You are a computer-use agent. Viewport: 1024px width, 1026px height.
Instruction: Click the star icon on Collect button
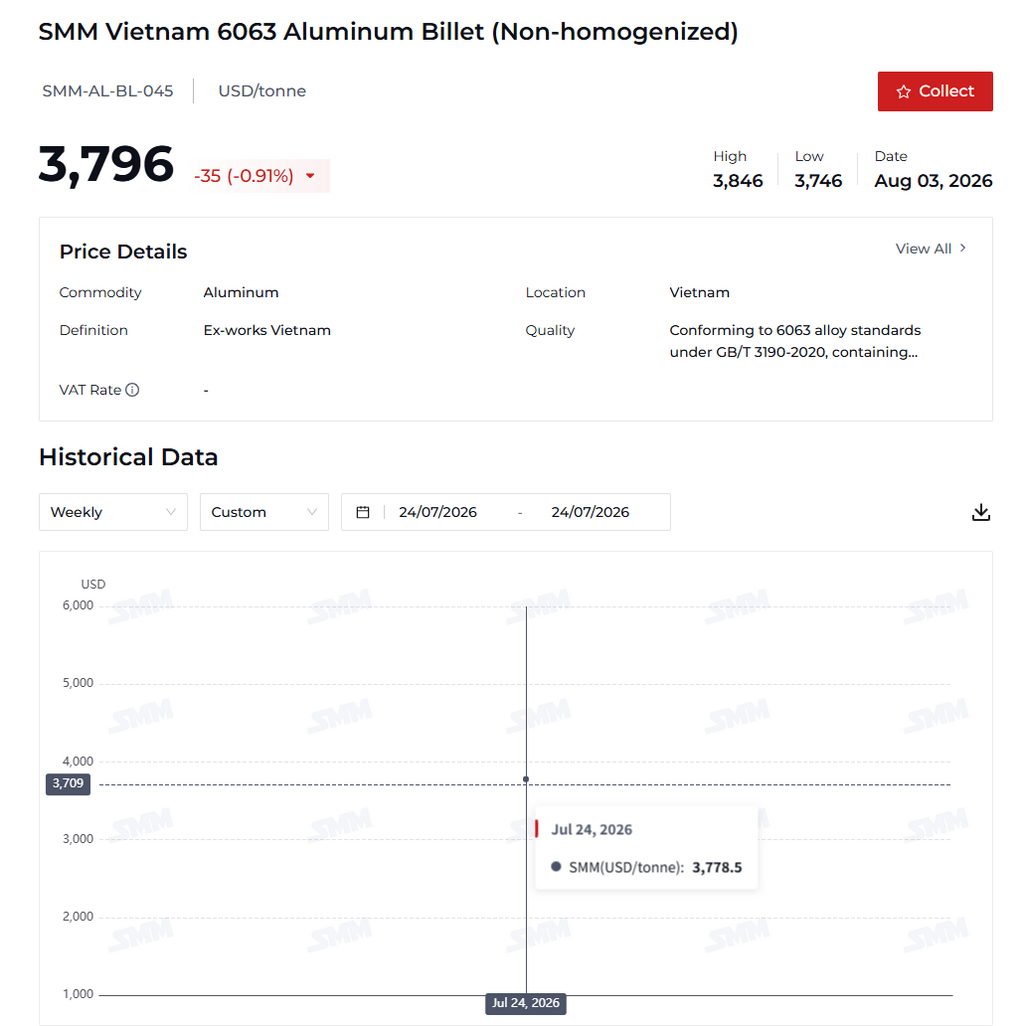(903, 92)
